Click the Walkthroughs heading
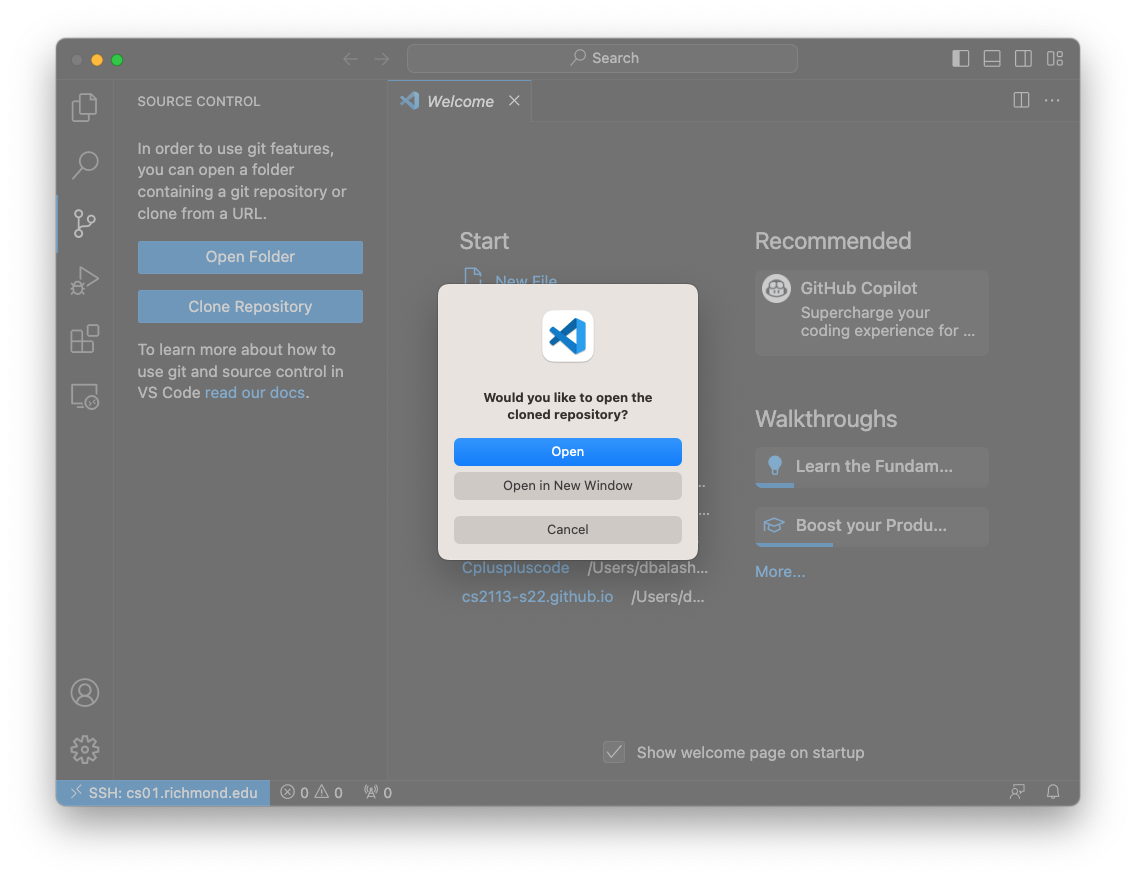The width and height of the screenshot is (1136, 880). point(826,419)
